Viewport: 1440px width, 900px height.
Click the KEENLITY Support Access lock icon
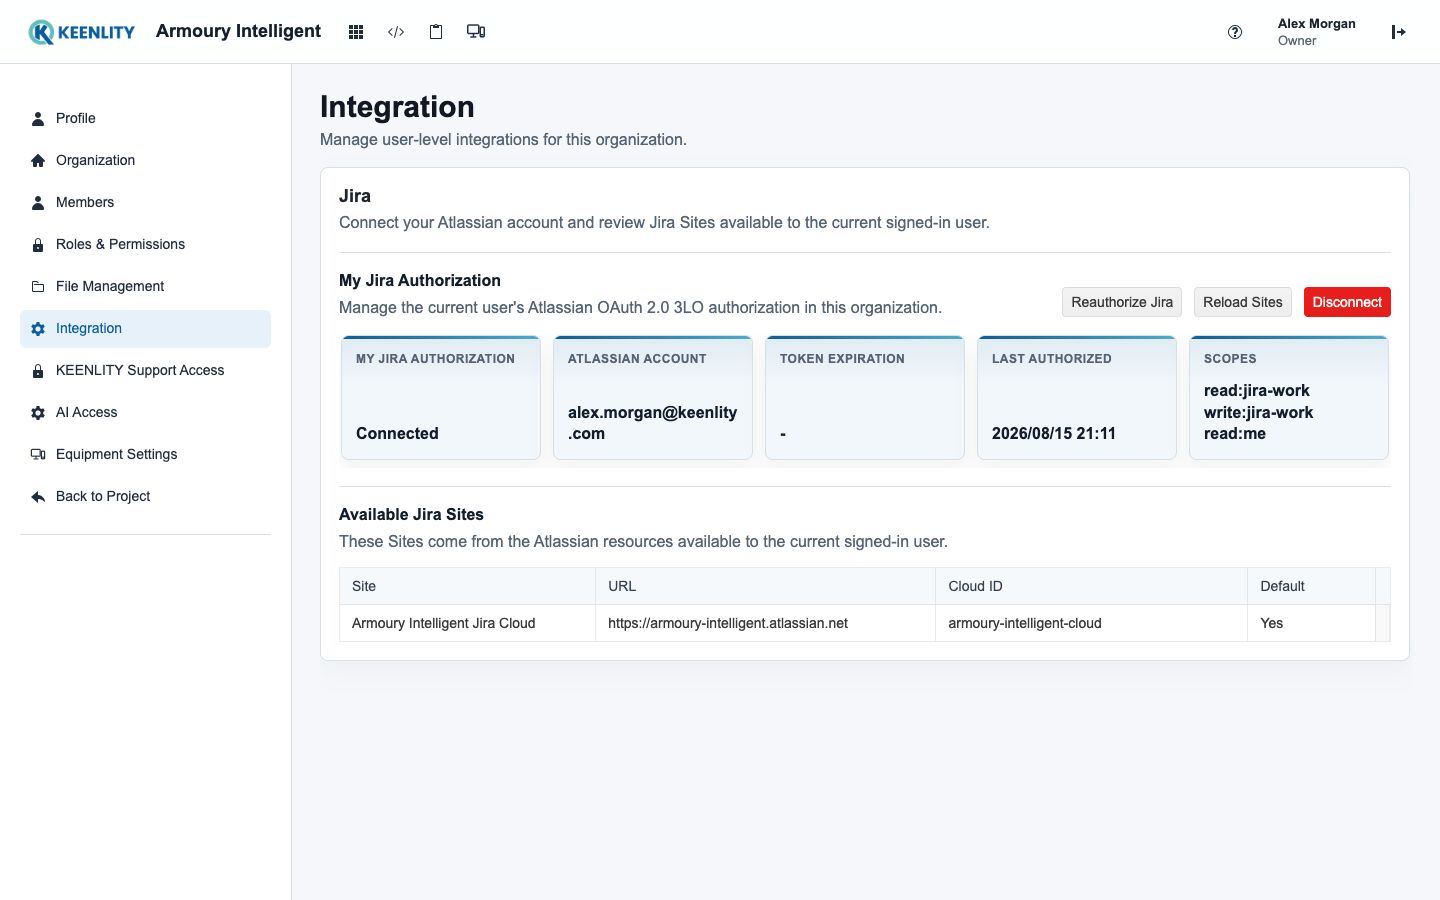click(x=38, y=370)
